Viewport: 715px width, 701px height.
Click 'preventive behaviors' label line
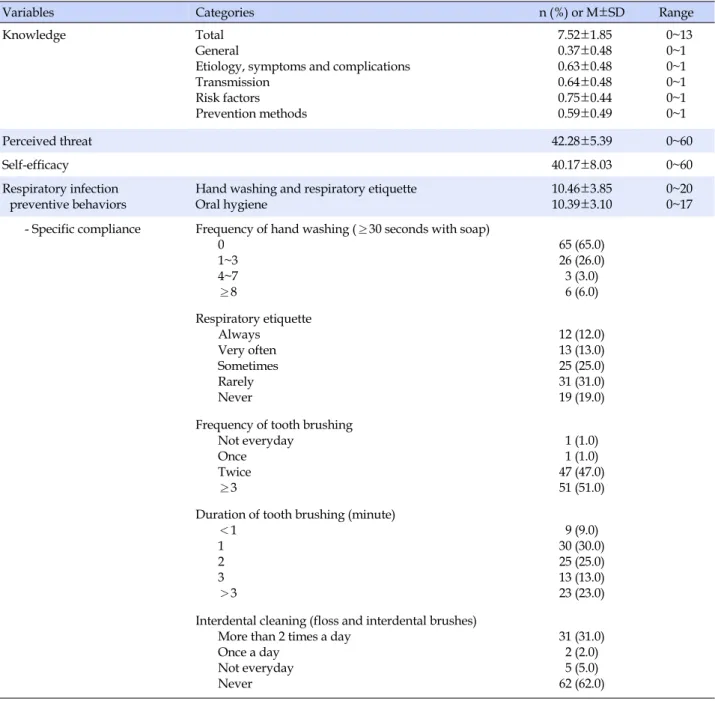pyautogui.click(x=68, y=205)
